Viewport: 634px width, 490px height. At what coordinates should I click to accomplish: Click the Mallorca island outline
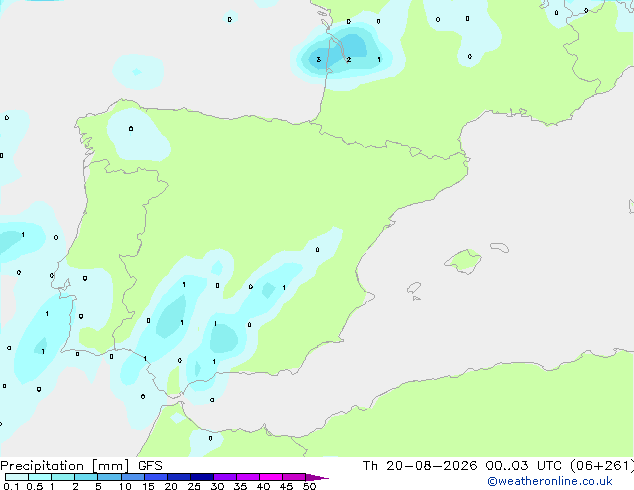pyautogui.click(x=463, y=261)
